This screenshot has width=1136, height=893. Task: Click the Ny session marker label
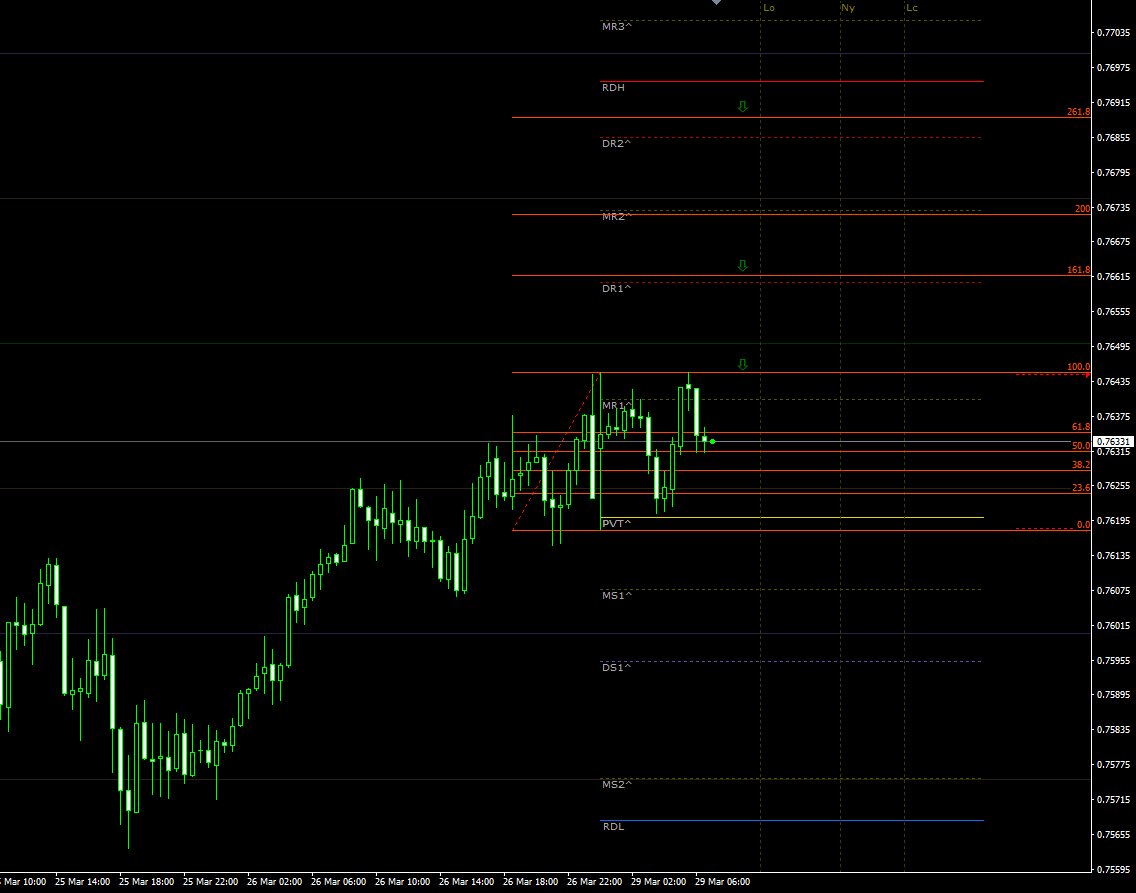tap(848, 8)
